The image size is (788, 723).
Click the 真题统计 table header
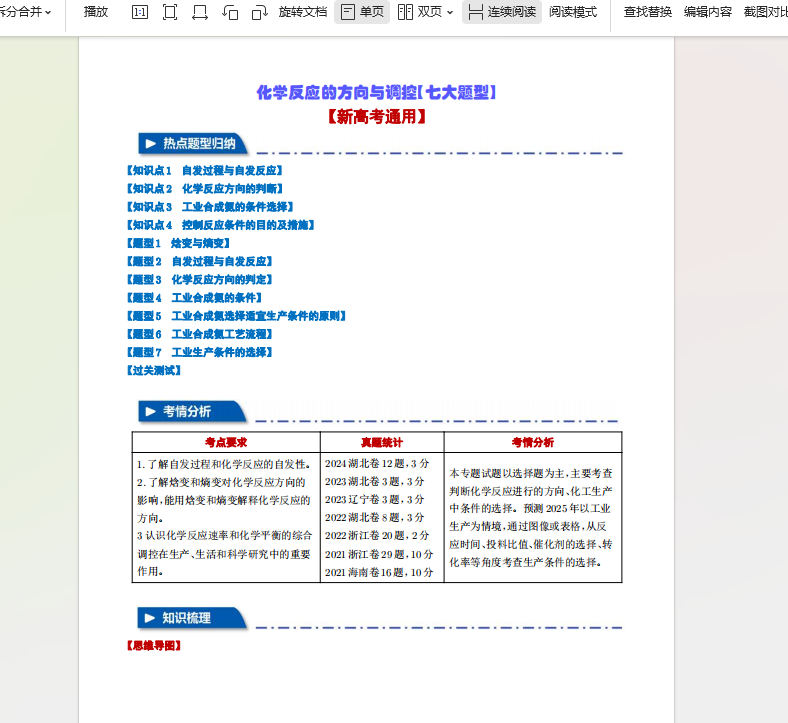(382, 442)
